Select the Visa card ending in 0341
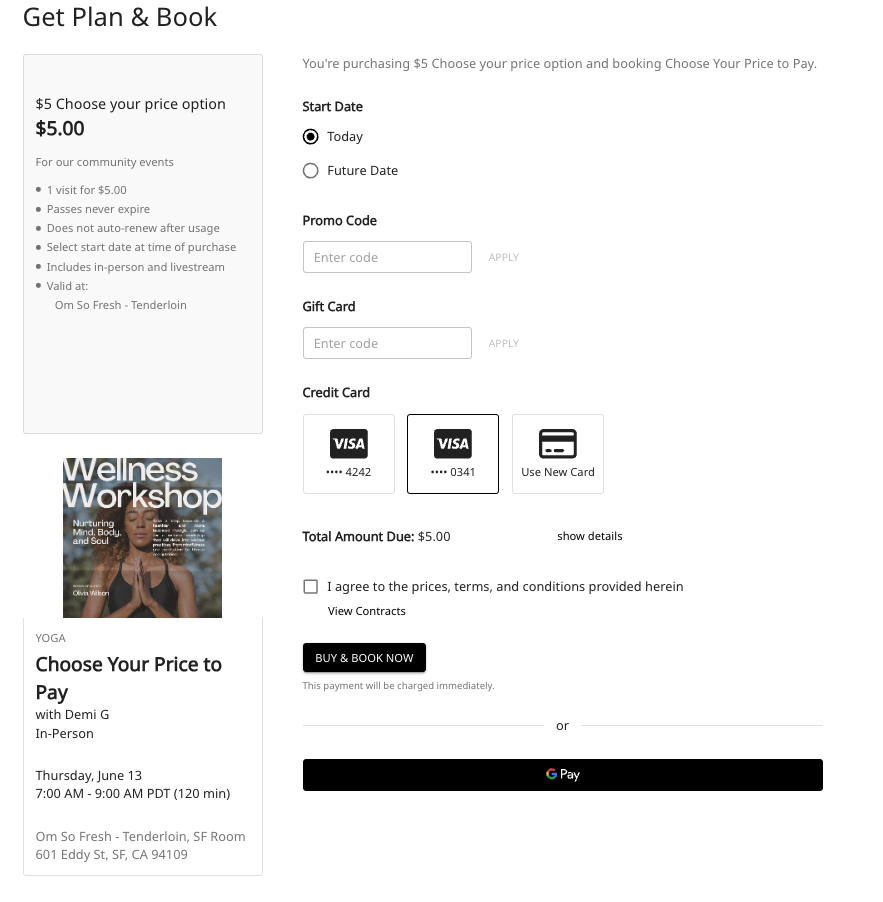Viewport: 883px width, 902px height. tap(453, 454)
